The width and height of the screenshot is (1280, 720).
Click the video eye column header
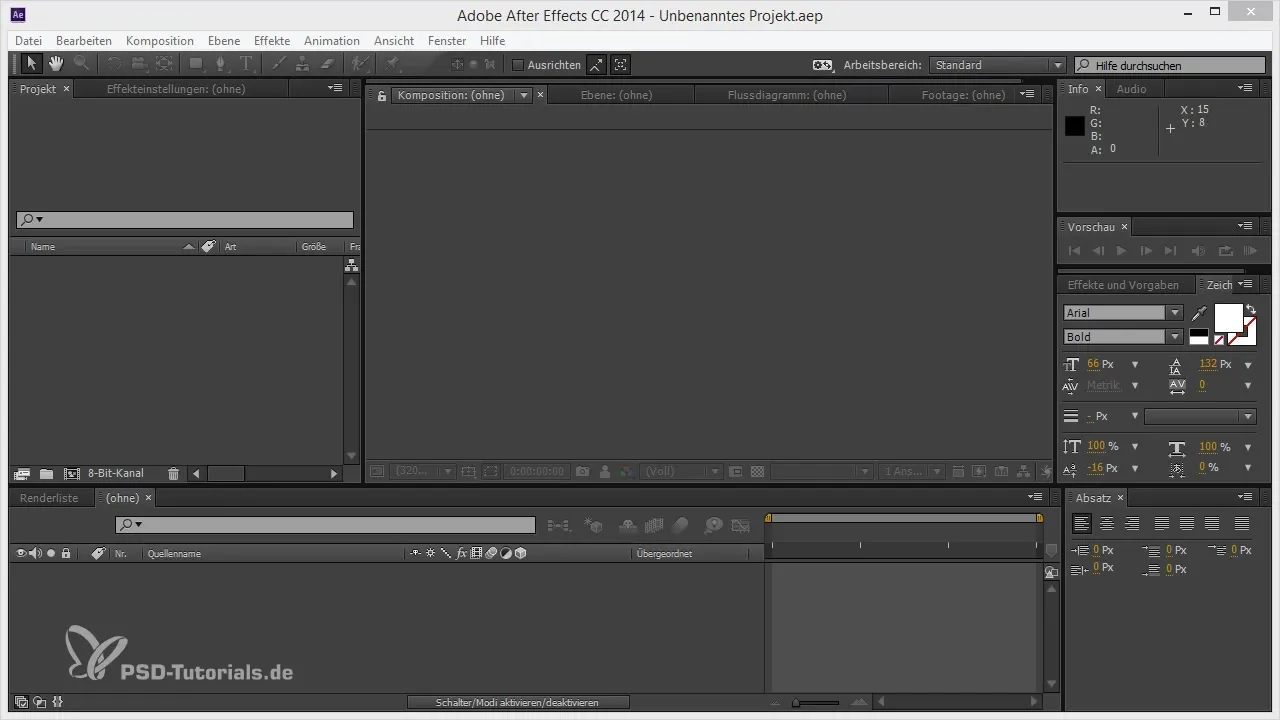(21, 553)
